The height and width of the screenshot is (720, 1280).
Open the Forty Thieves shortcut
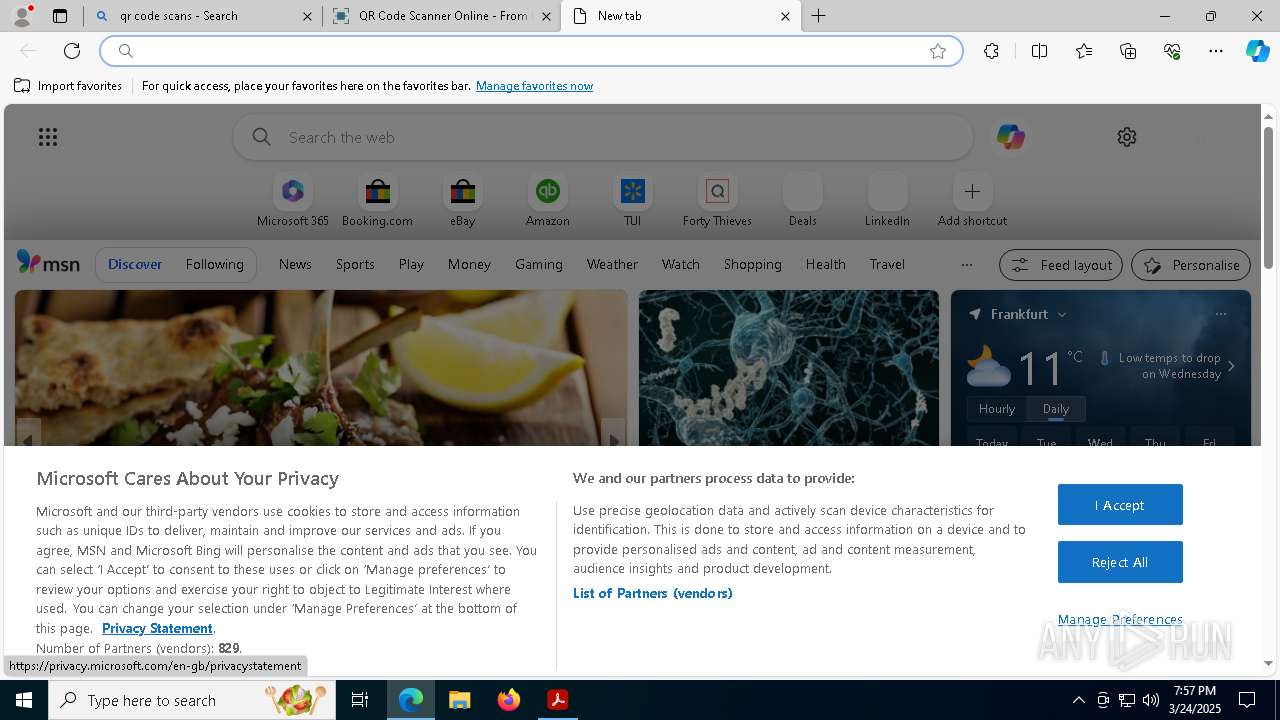pyautogui.click(x=717, y=200)
